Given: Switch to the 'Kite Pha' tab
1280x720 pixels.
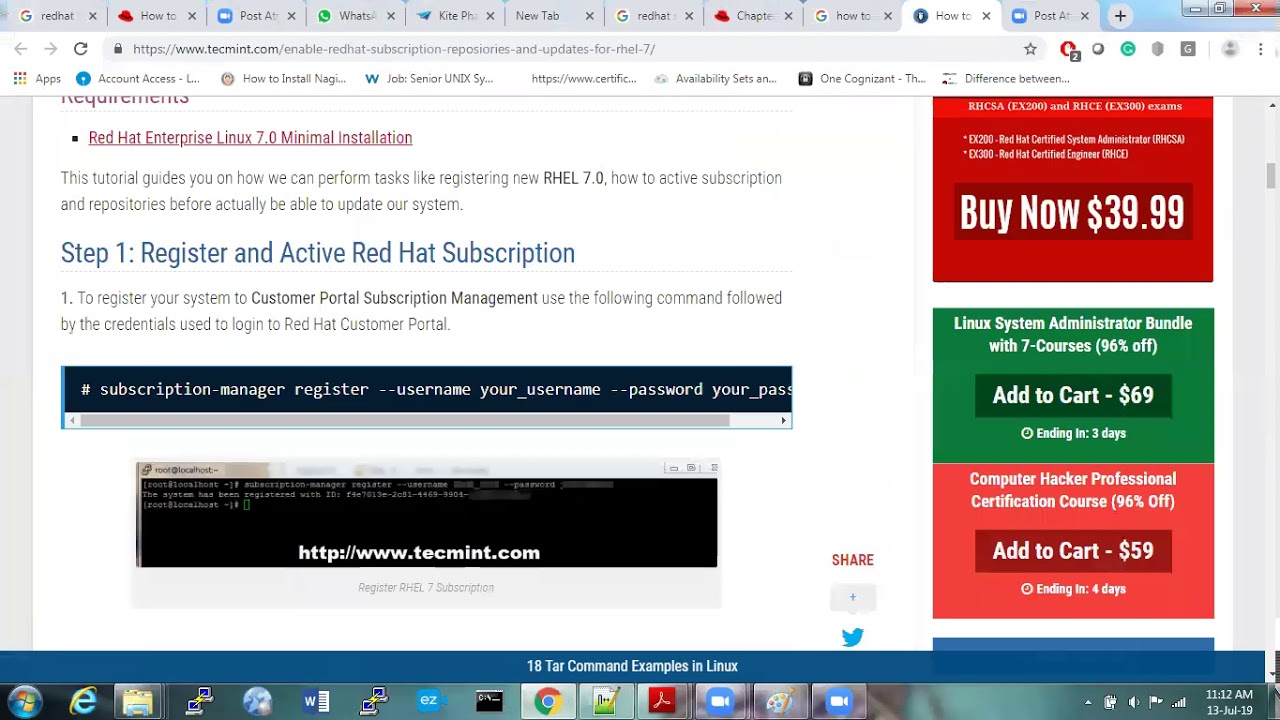Looking at the screenshot, I should click(x=455, y=16).
